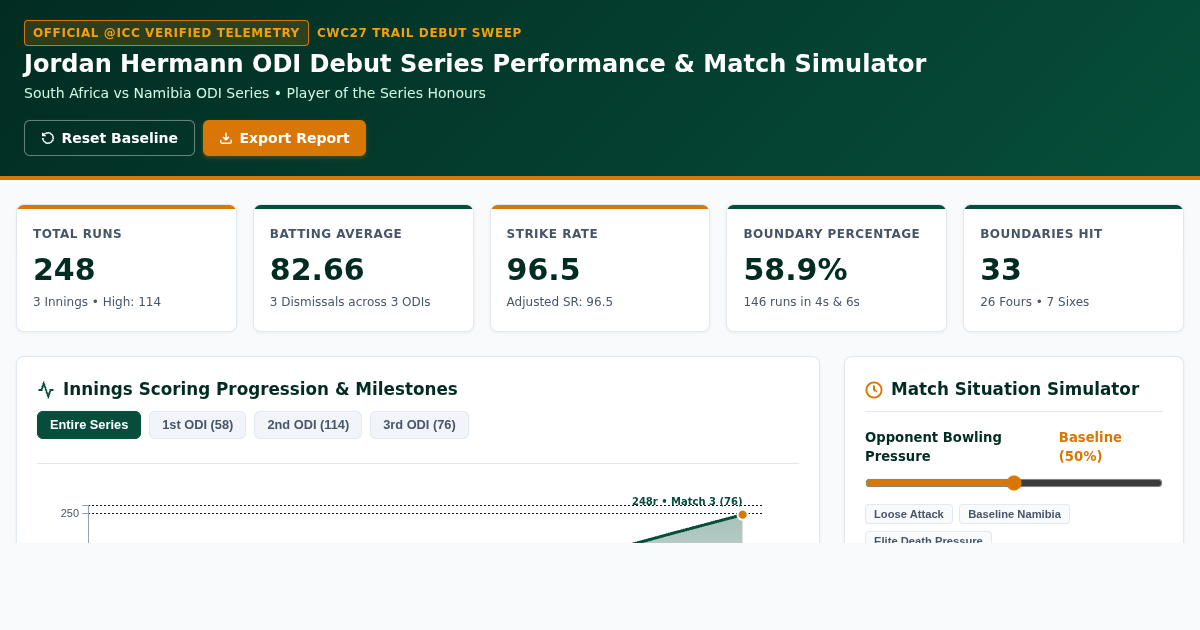Click the Opponent Bowling Pressure slider handle
The height and width of the screenshot is (630, 1200).
[1014, 483]
